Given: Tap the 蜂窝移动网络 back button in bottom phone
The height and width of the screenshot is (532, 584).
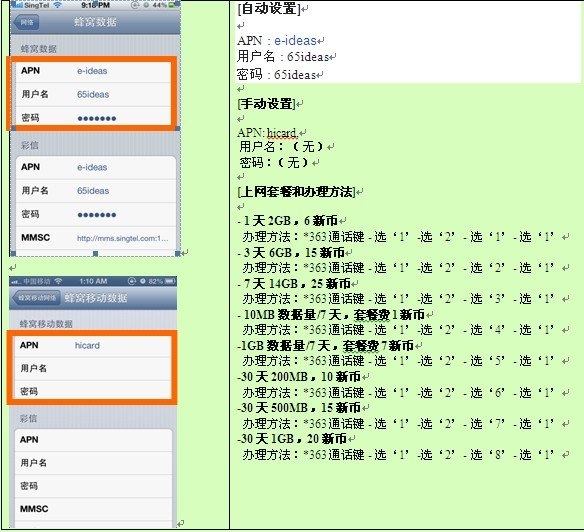Looking at the screenshot, I should [x=36, y=298].
